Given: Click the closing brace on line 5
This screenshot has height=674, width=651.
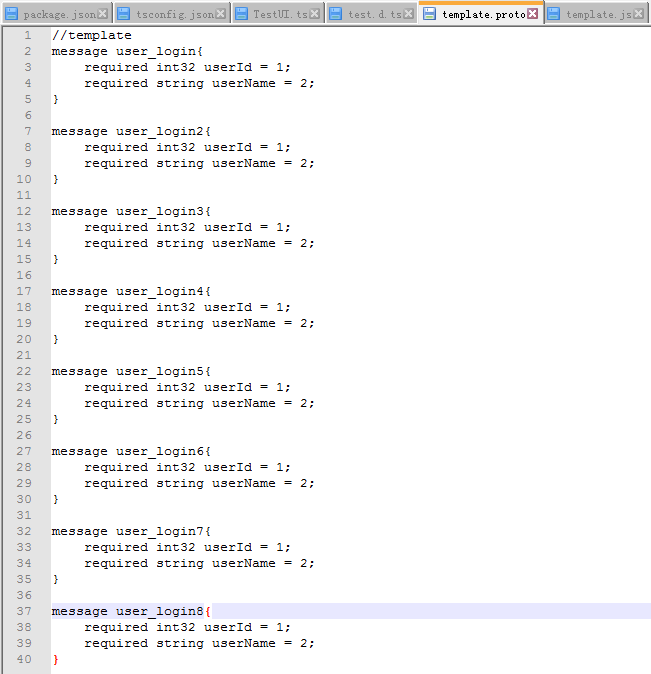Looking at the screenshot, I should (x=55, y=99).
